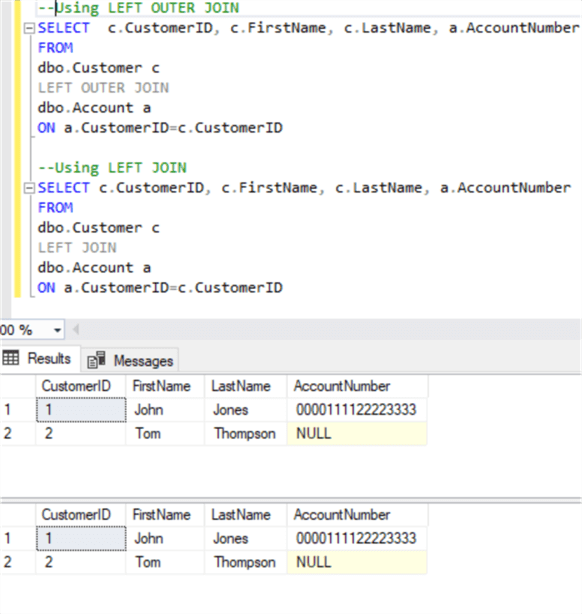Image resolution: width=582 pixels, height=614 pixels.
Task: Click the horizontal scrollbar left arrow
Action: coord(76,330)
